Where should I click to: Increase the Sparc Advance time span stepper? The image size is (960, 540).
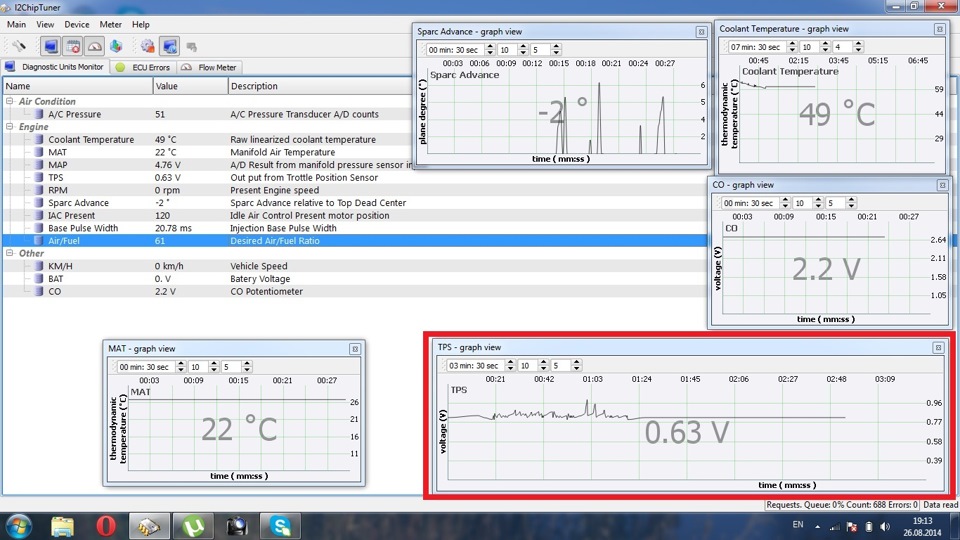(490, 47)
